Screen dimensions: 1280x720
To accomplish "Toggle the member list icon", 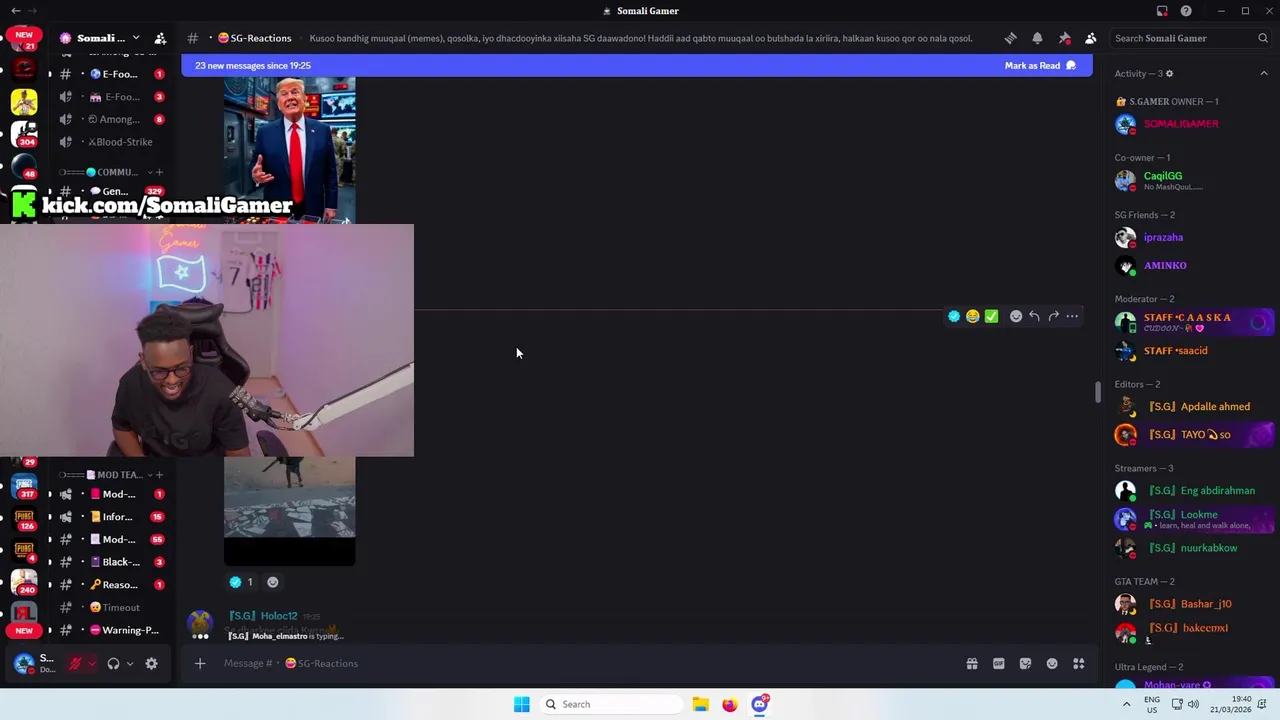I will 1090,38.
